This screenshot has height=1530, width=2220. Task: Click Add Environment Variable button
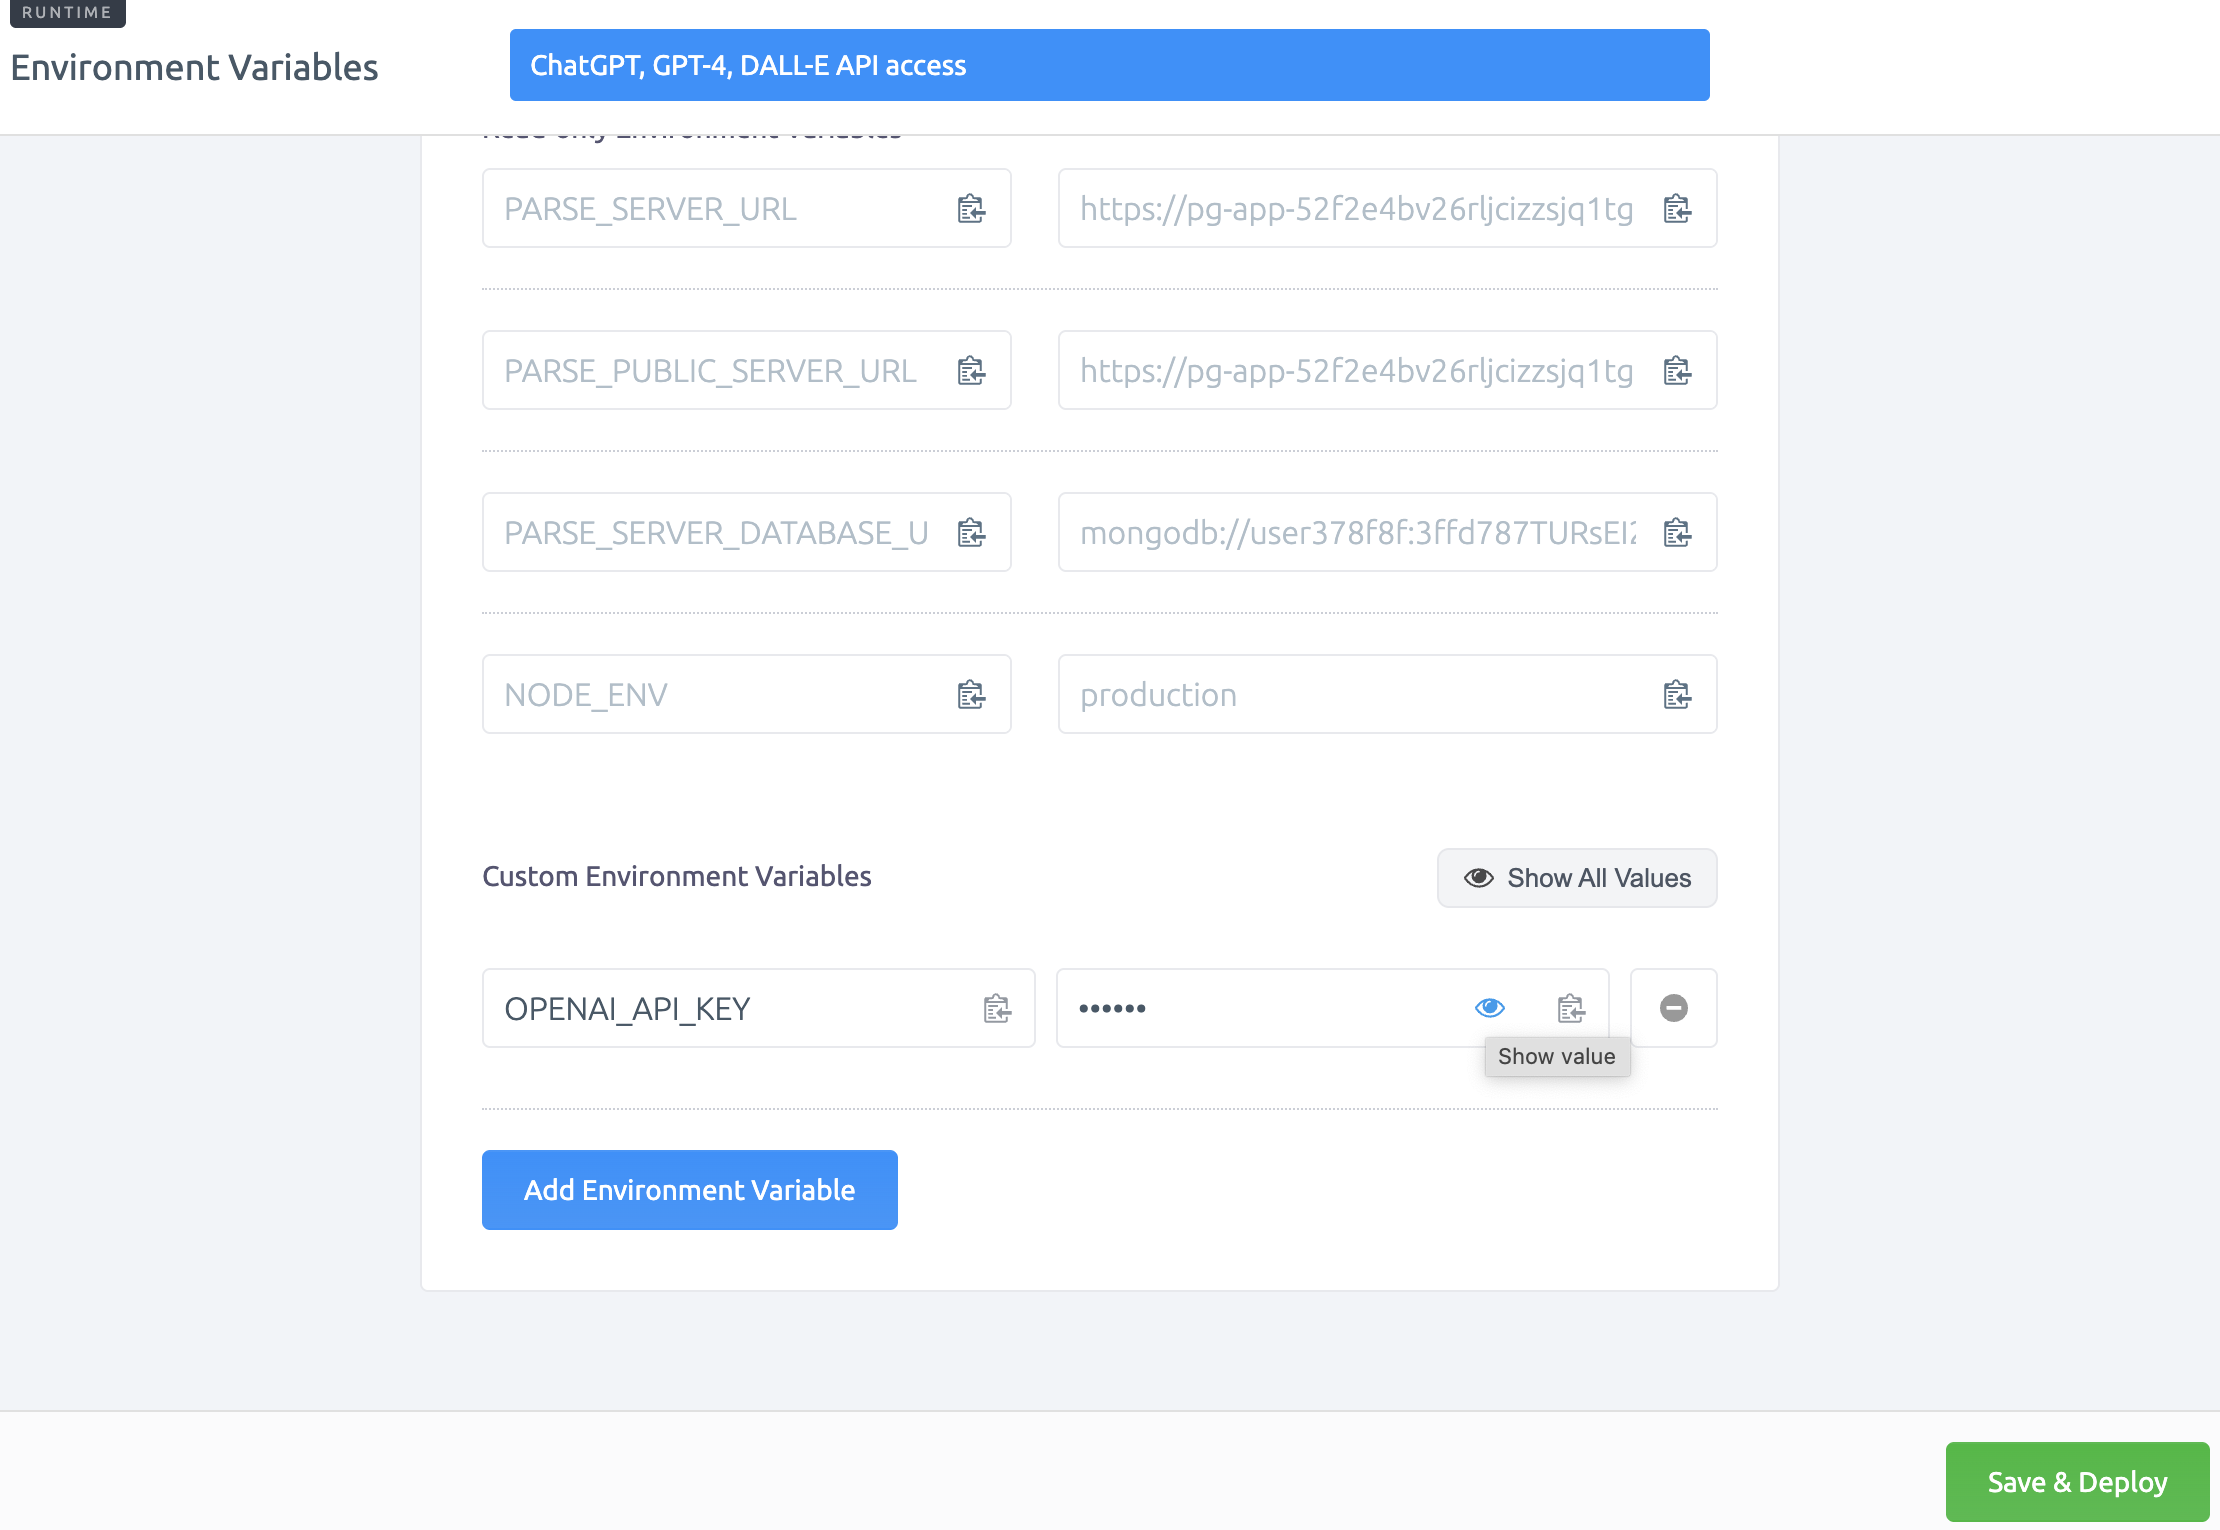(689, 1190)
